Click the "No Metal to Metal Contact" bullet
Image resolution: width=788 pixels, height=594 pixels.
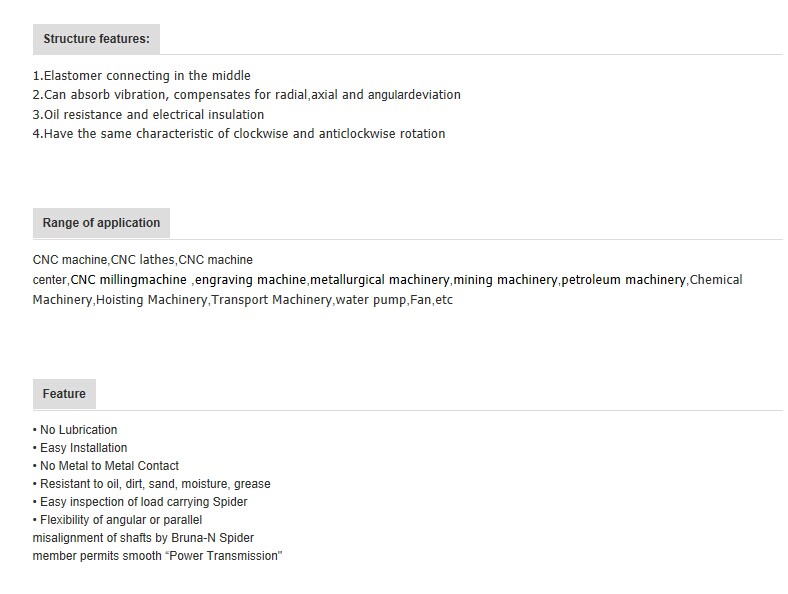[x=106, y=466]
